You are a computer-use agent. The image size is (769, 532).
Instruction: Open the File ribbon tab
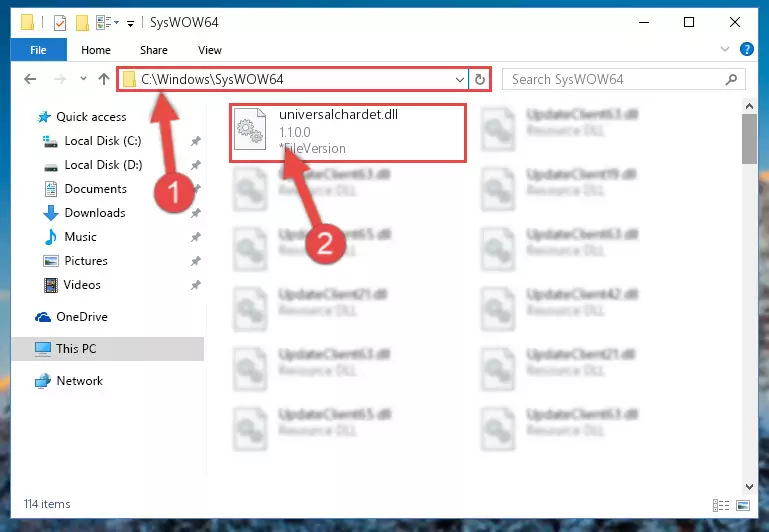point(38,50)
